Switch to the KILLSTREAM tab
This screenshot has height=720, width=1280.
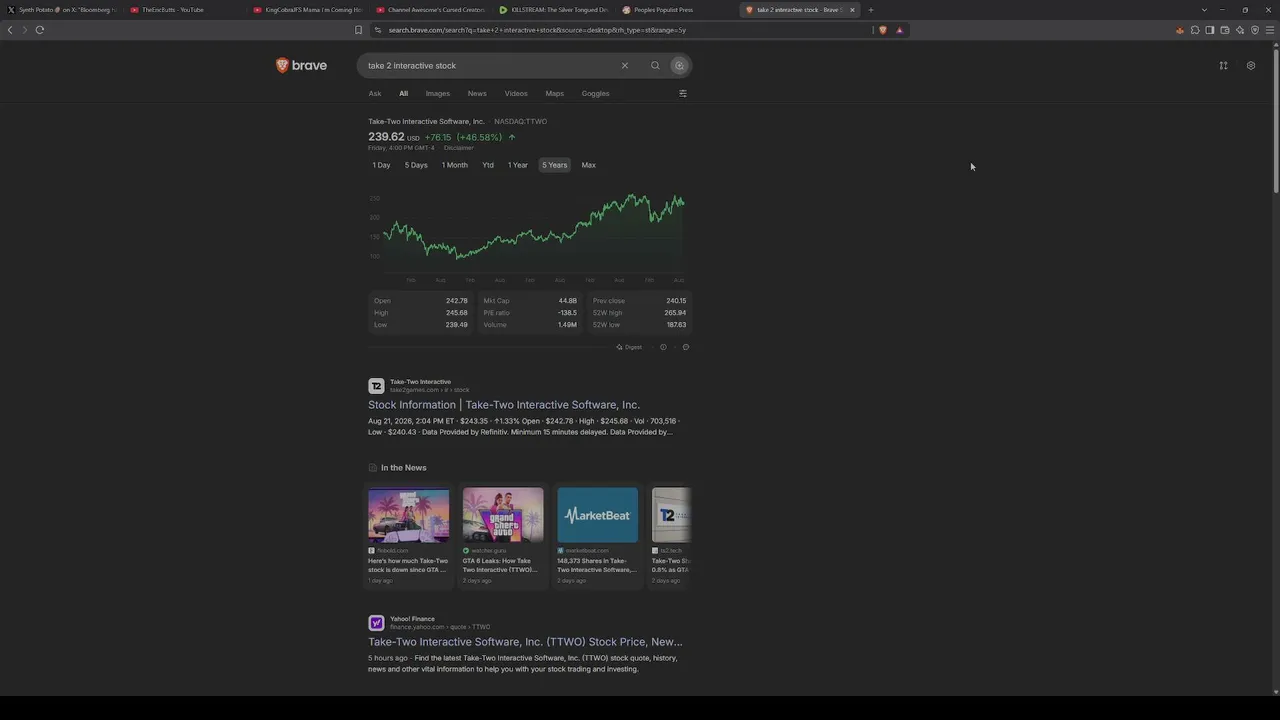click(553, 10)
